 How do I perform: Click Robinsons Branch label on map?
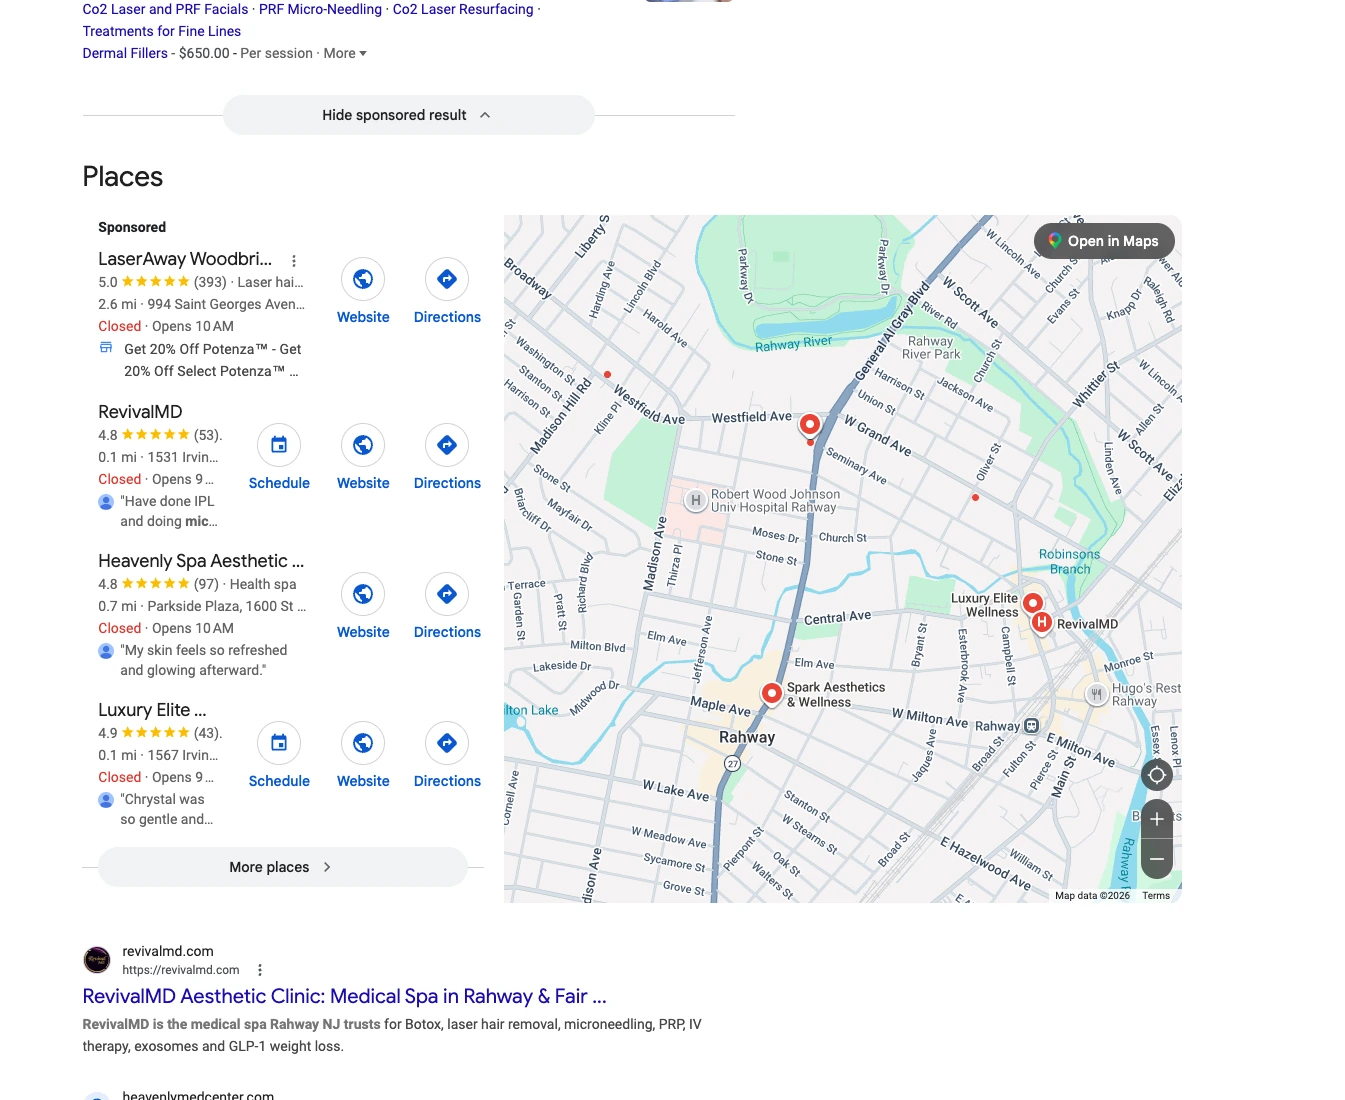point(1069,561)
